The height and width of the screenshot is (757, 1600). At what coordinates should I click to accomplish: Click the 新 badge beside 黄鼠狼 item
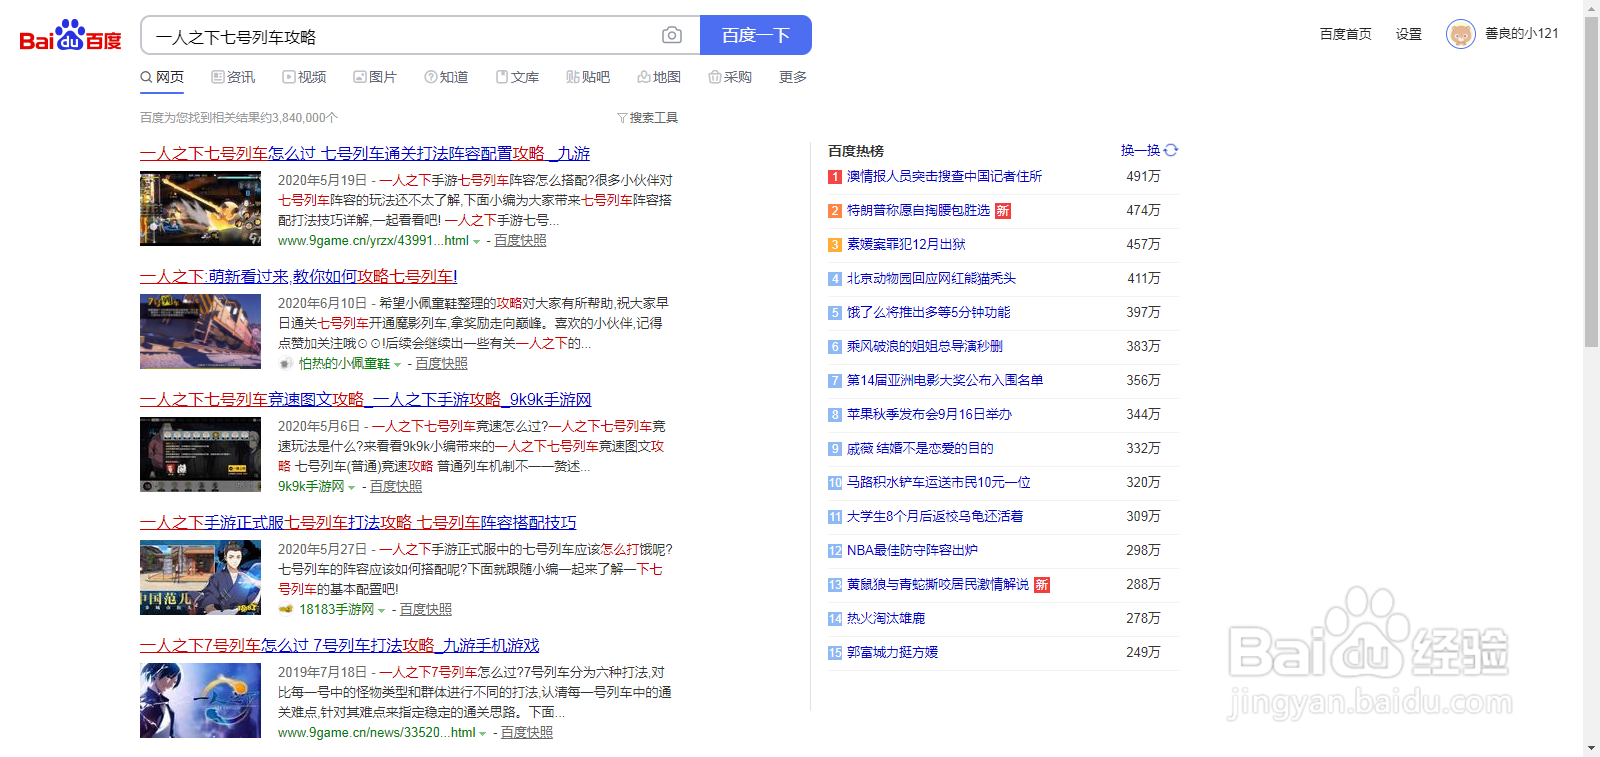(x=1042, y=585)
